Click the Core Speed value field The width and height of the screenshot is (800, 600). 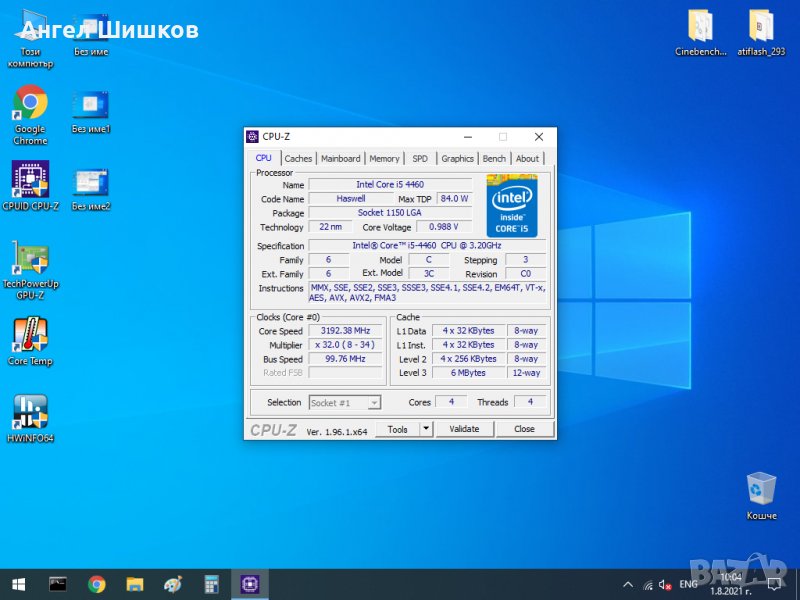344,331
